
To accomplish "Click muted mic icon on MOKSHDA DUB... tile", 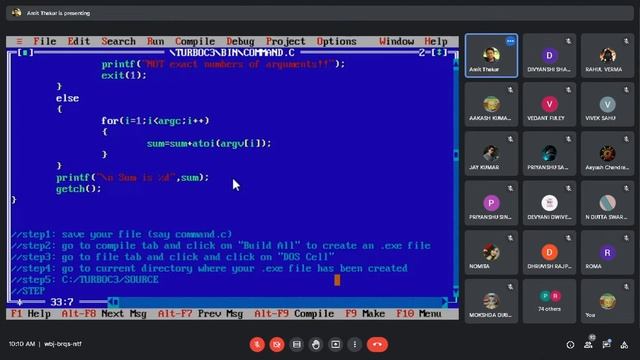I will click(510, 287).
